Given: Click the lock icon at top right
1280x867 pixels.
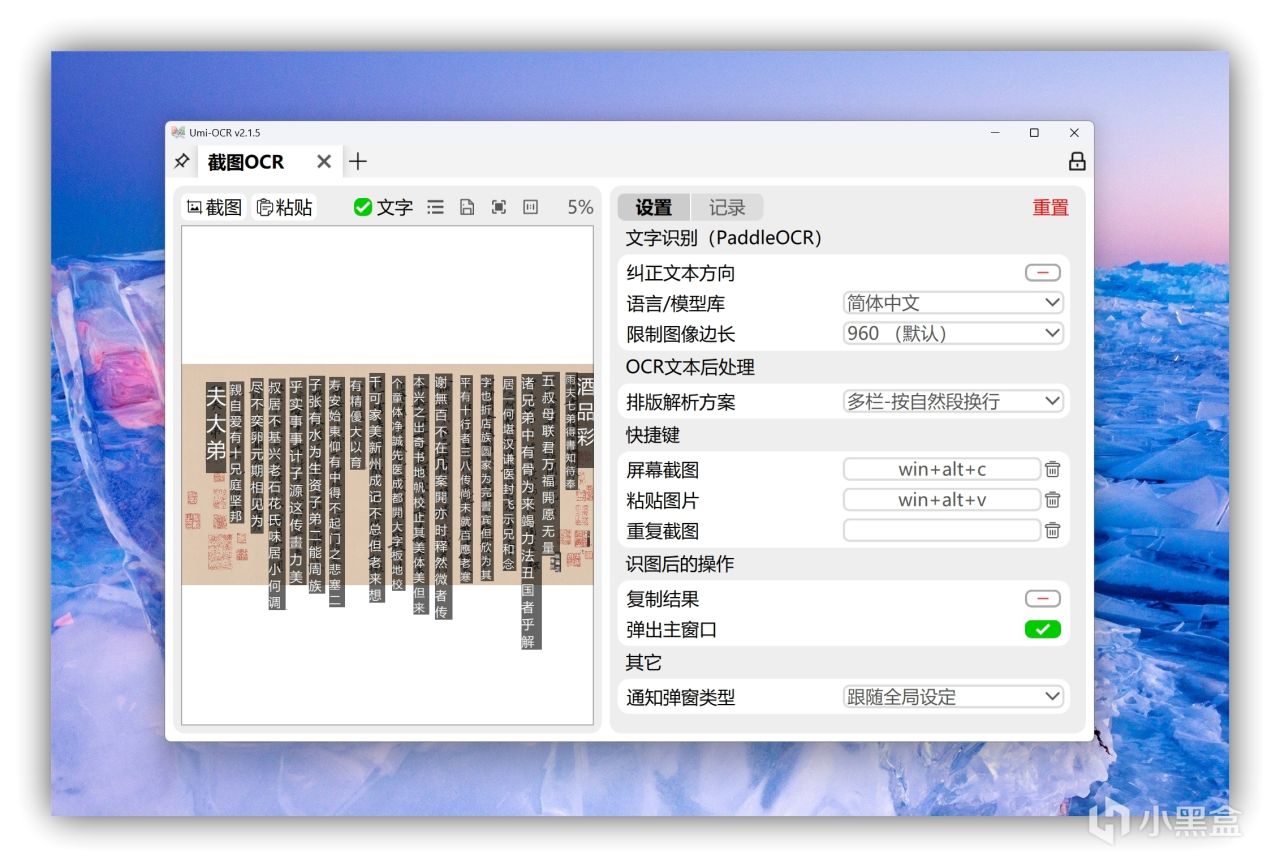Looking at the screenshot, I should point(1076,161).
